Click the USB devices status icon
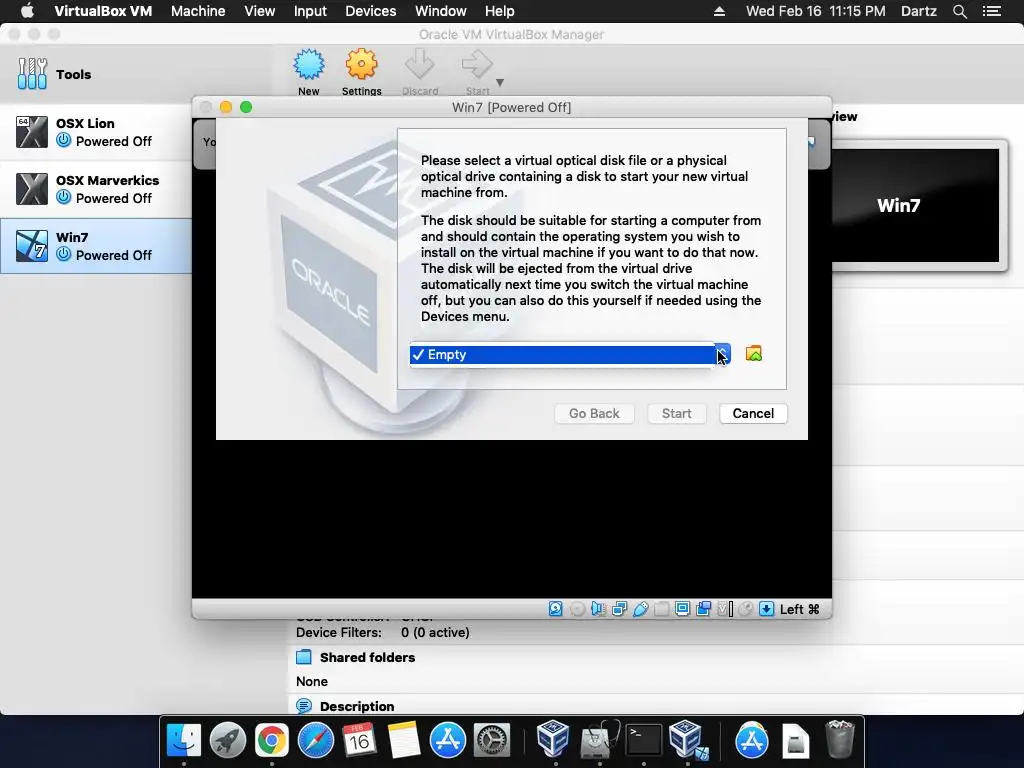The height and width of the screenshot is (768, 1024). click(641, 609)
